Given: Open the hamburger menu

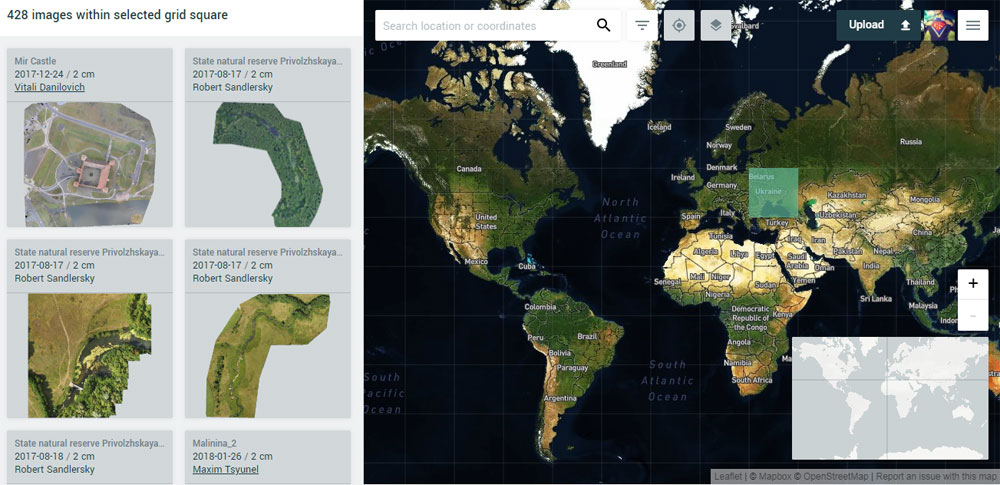Looking at the screenshot, I should 973,26.
